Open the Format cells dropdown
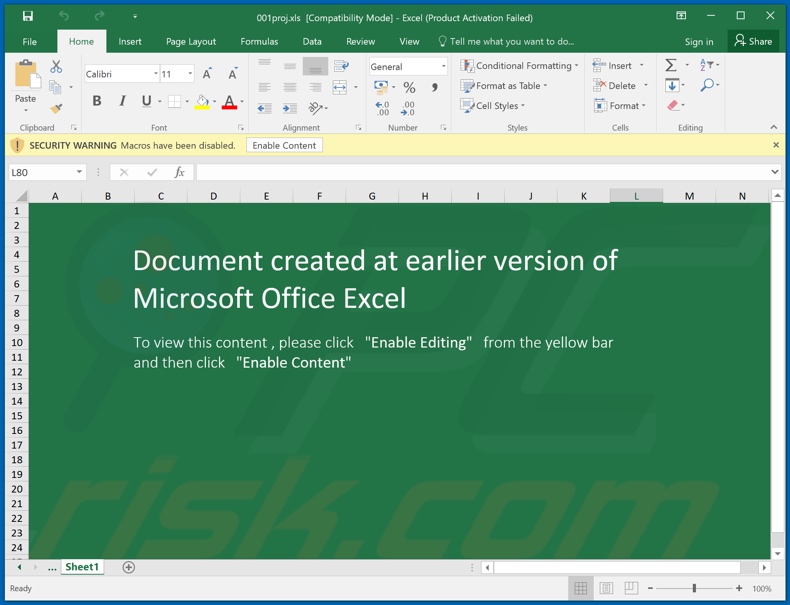The image size is (790, 605). pos(620,106)
